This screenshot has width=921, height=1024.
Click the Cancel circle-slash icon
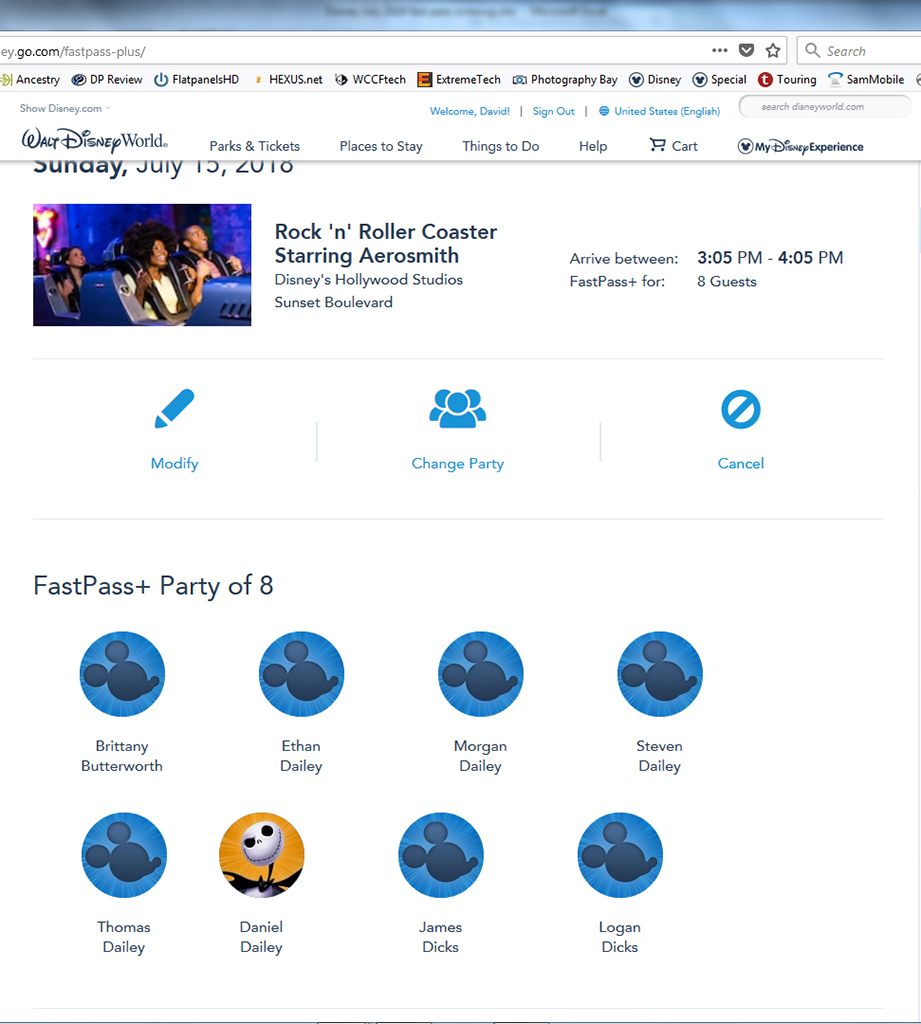click(x=741, y=409)
